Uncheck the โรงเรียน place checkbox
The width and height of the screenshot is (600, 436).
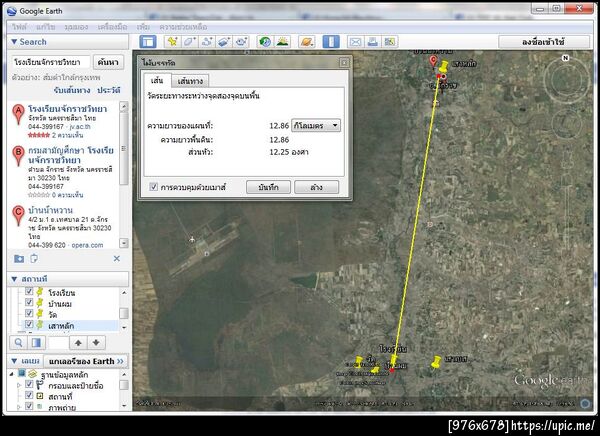29,292
